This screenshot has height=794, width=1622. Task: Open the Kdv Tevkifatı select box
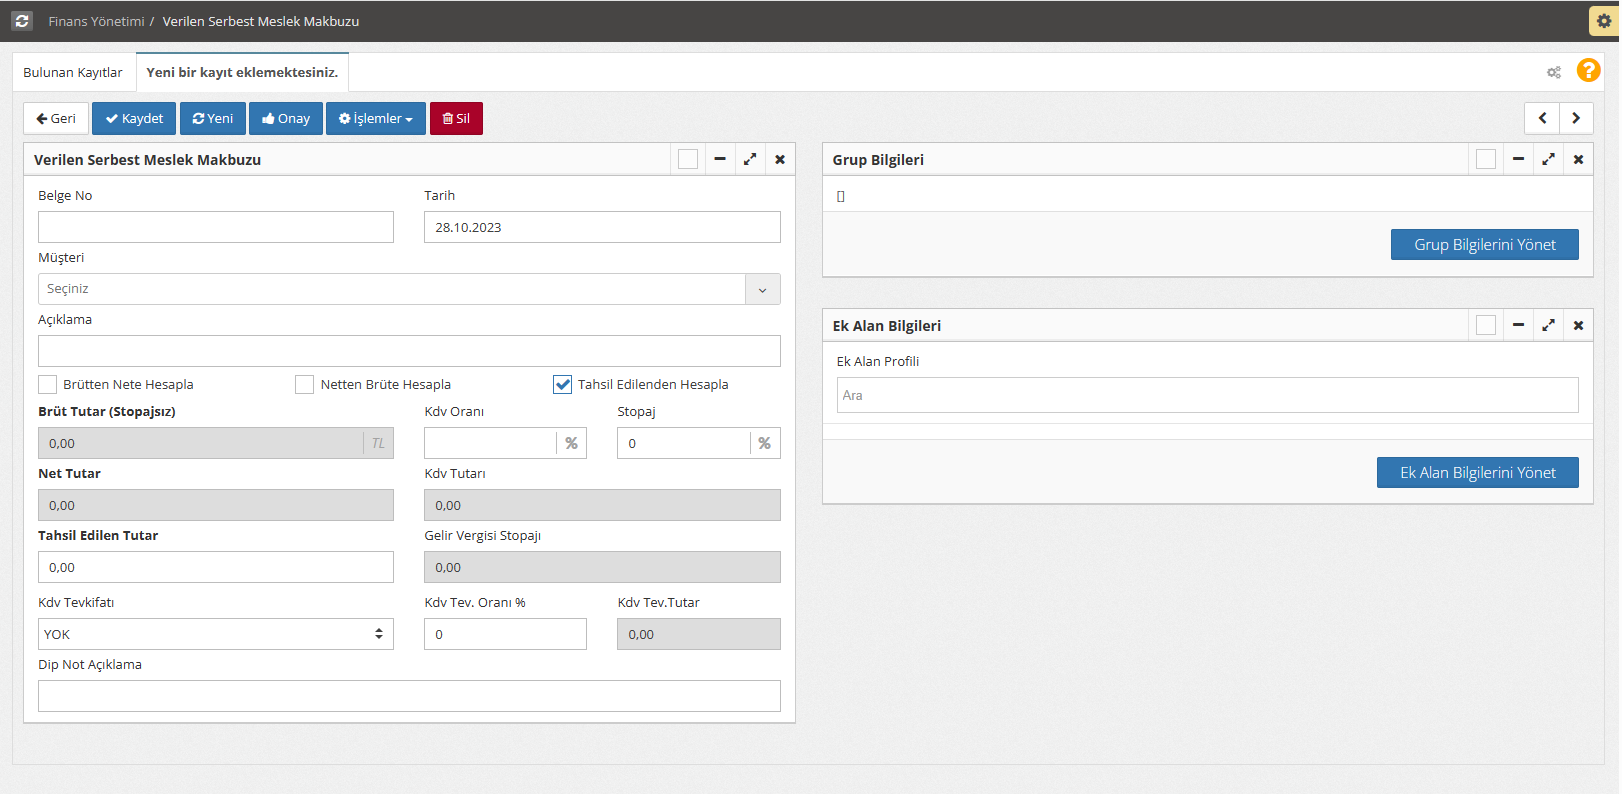coord(215,634)
